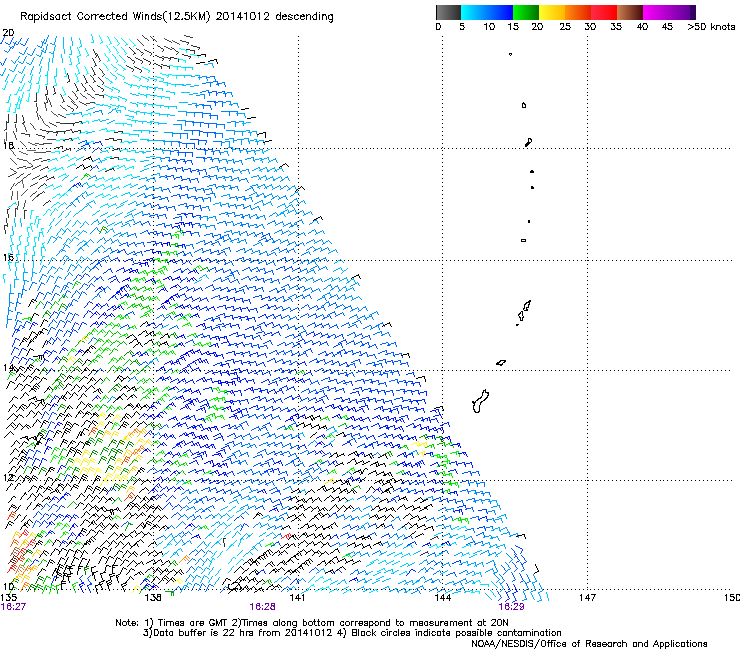Click the longitude label 141
Viewport: 740px width, 650px height.
[x=297, y=598]
